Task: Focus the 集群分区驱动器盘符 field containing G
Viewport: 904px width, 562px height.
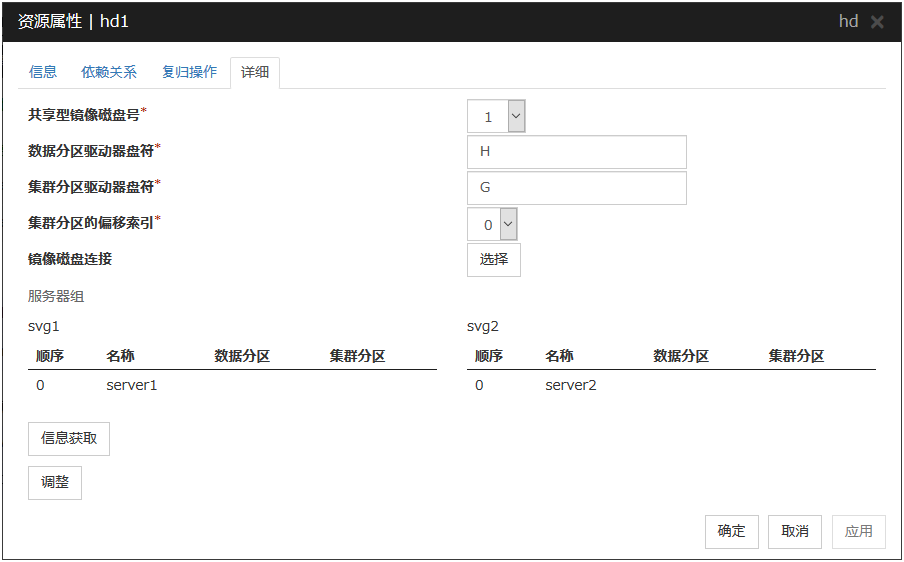Action: pyautogui.click(x=576, y=188)
